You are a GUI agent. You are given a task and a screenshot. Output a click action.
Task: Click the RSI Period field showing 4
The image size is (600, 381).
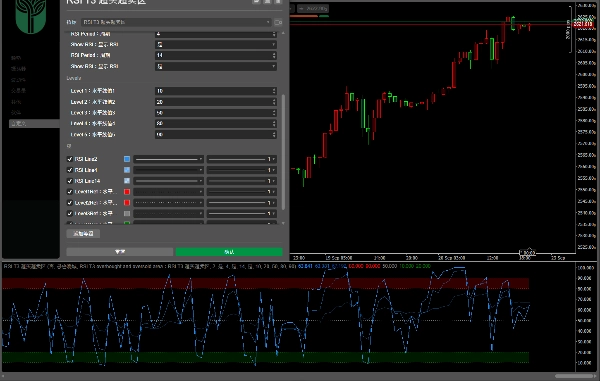pos(216,34)
